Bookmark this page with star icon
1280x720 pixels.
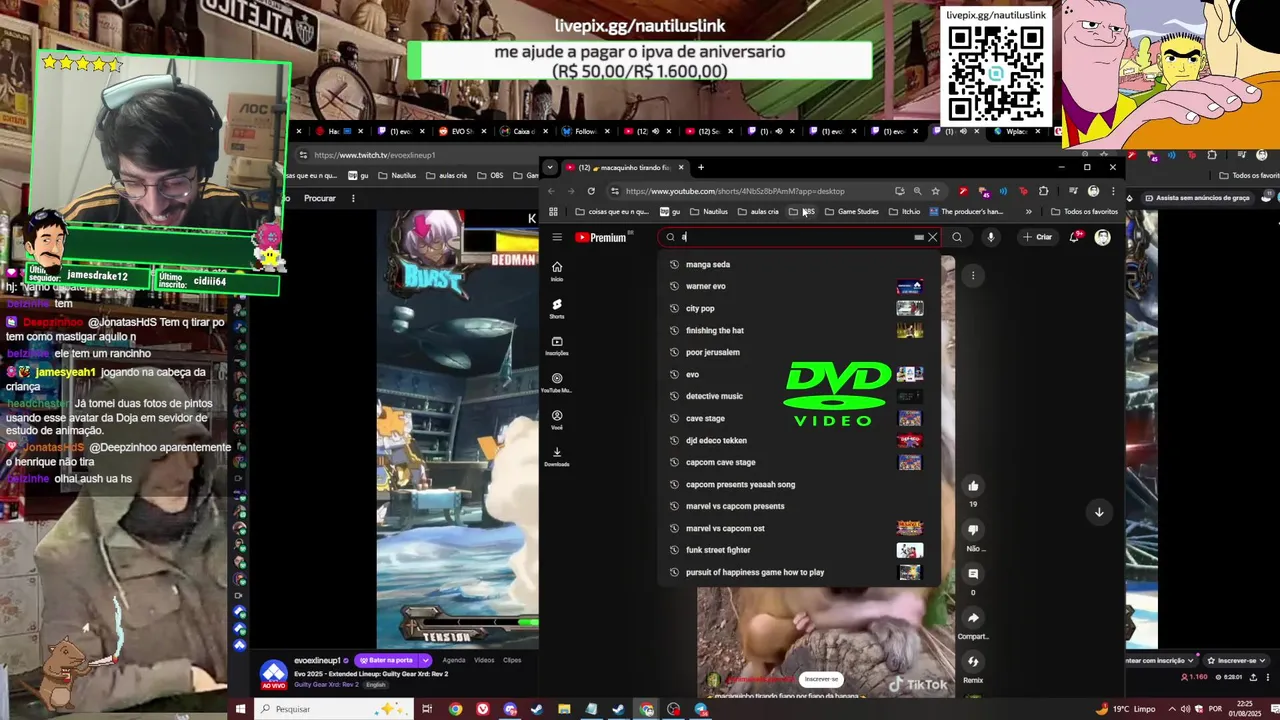coord(935,191)
